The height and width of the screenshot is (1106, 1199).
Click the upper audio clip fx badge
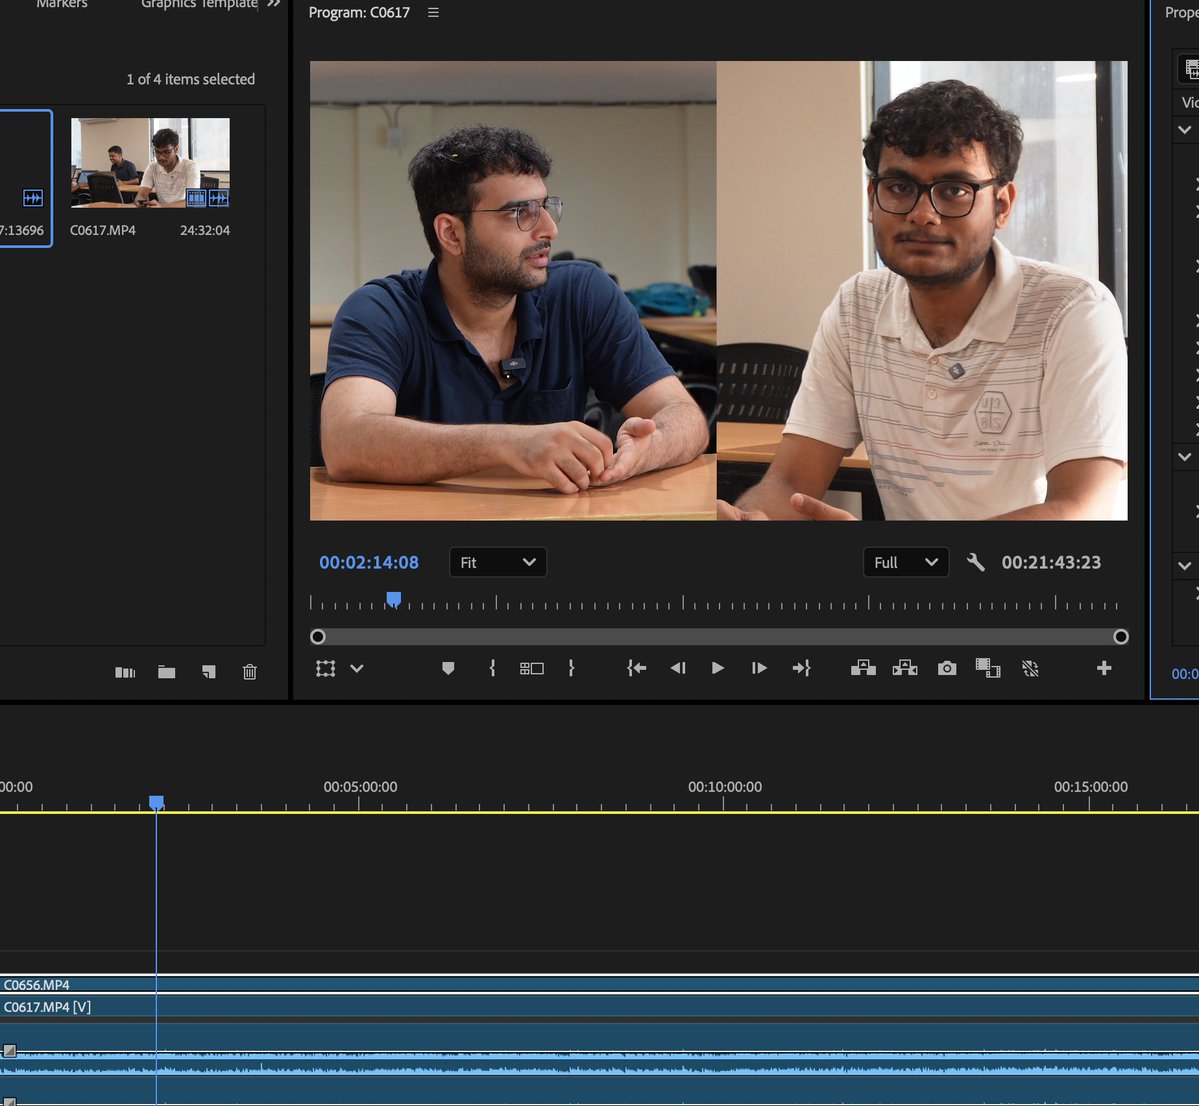tap(9, 1051)
